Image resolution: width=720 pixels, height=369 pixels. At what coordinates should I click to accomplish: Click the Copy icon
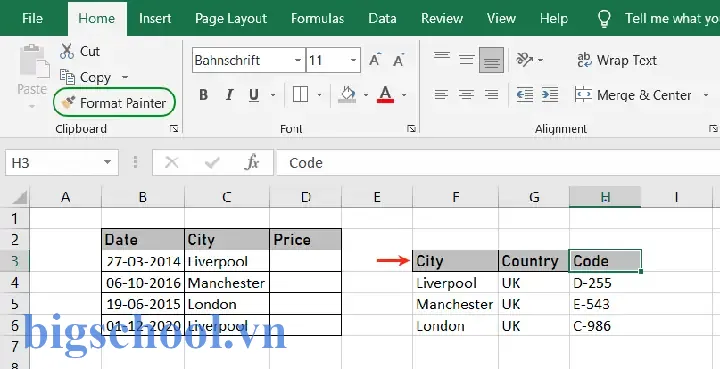point(67,77)
